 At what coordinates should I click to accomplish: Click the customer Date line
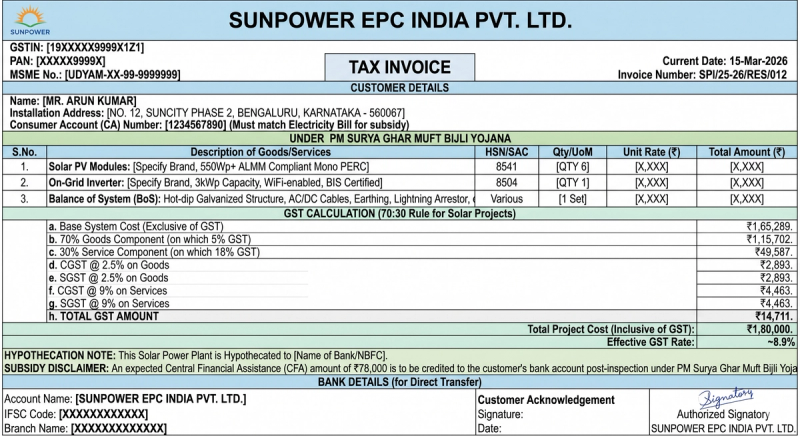pyautogui.click(x=490, y=428)
